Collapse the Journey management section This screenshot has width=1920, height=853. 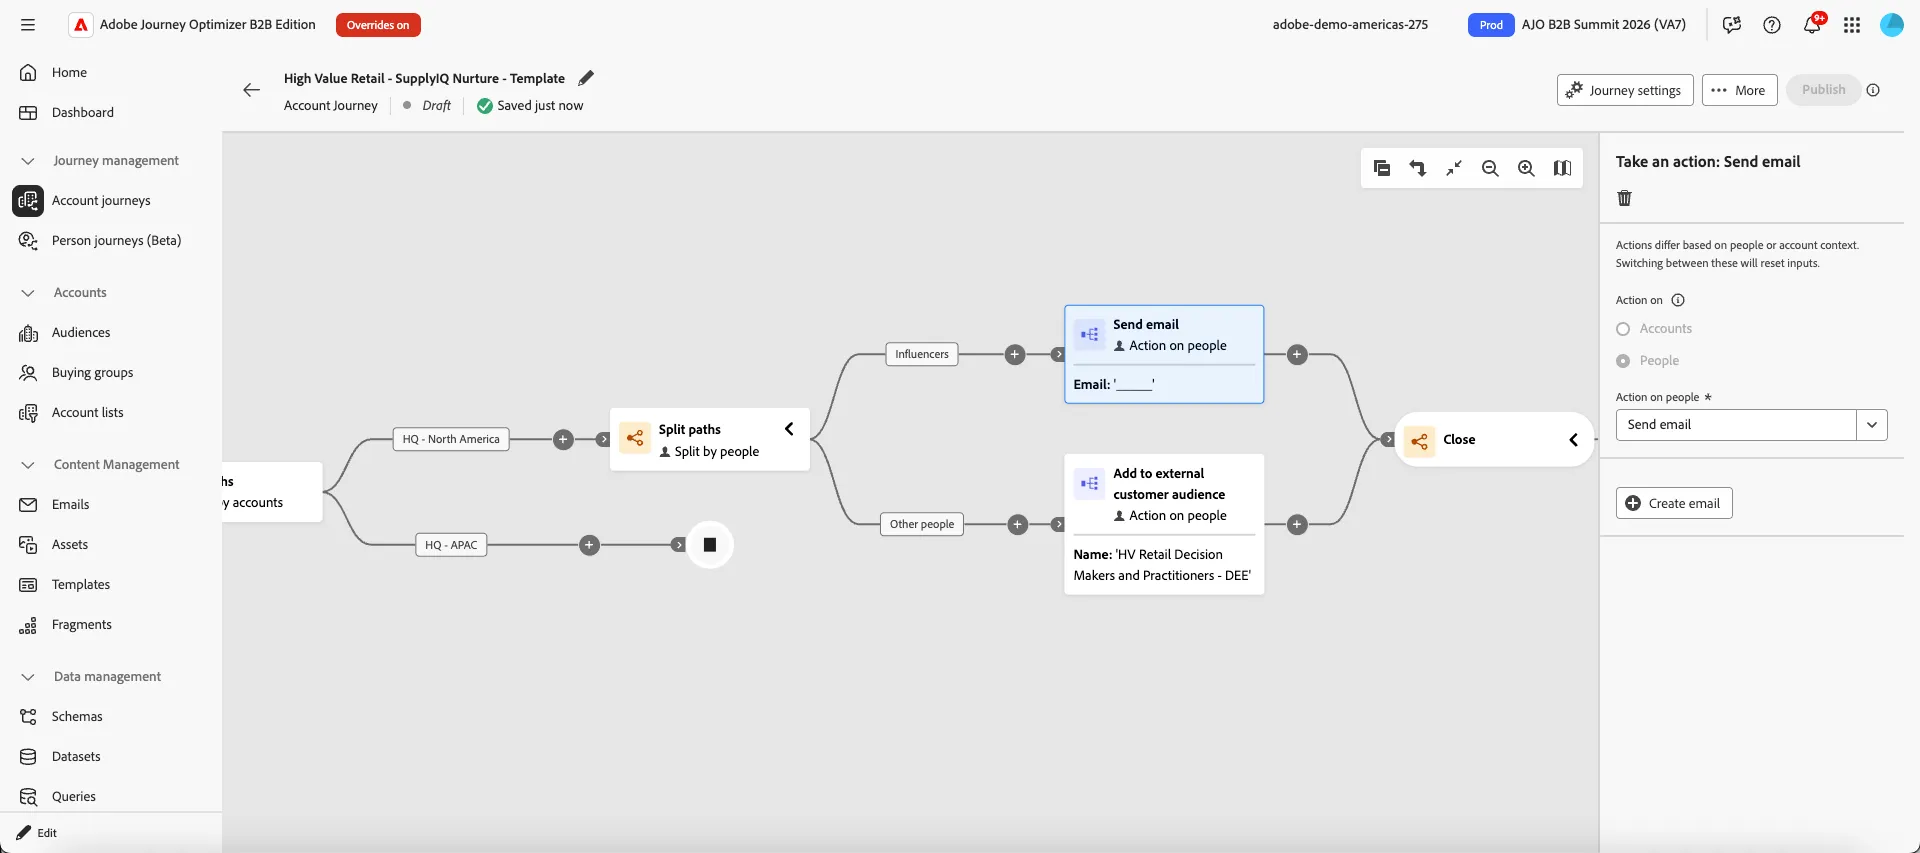pos(28,161)
